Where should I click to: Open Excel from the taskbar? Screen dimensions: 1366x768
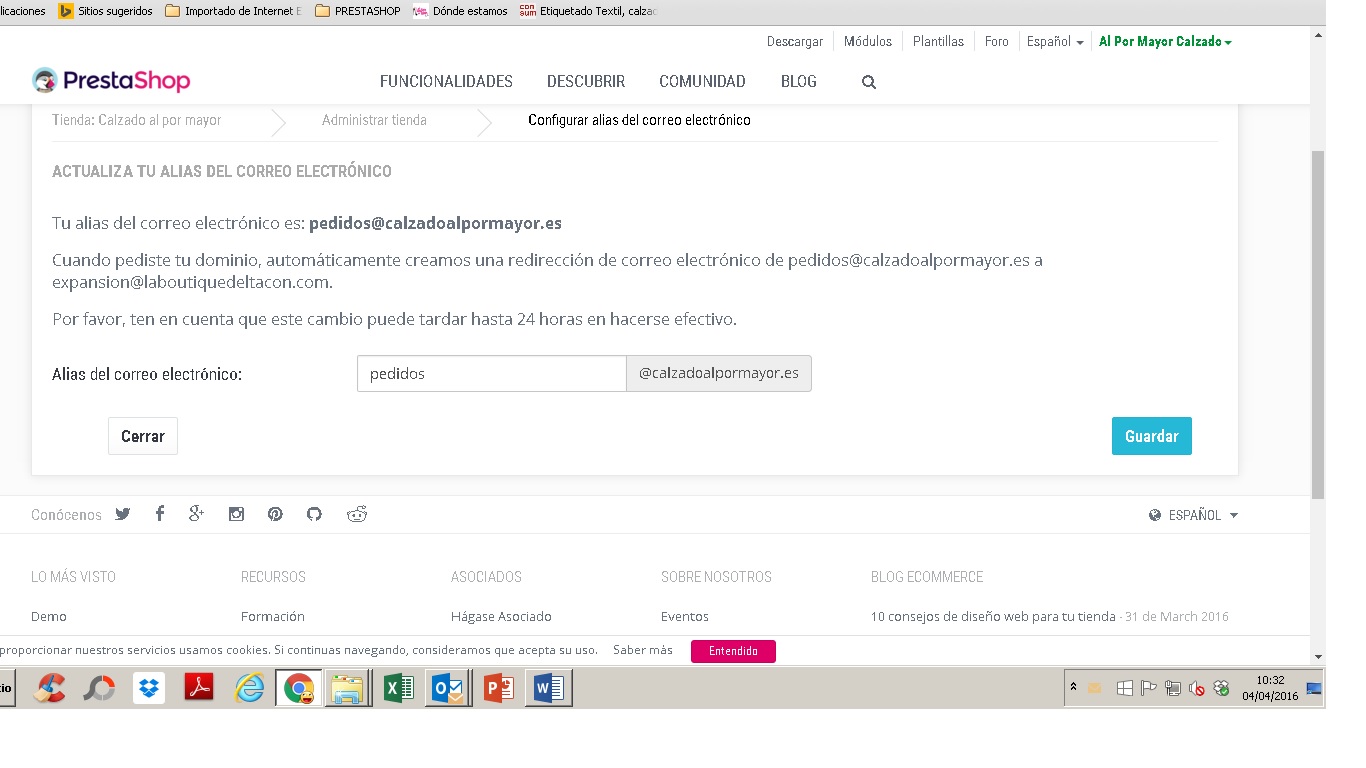pos(399,688)
